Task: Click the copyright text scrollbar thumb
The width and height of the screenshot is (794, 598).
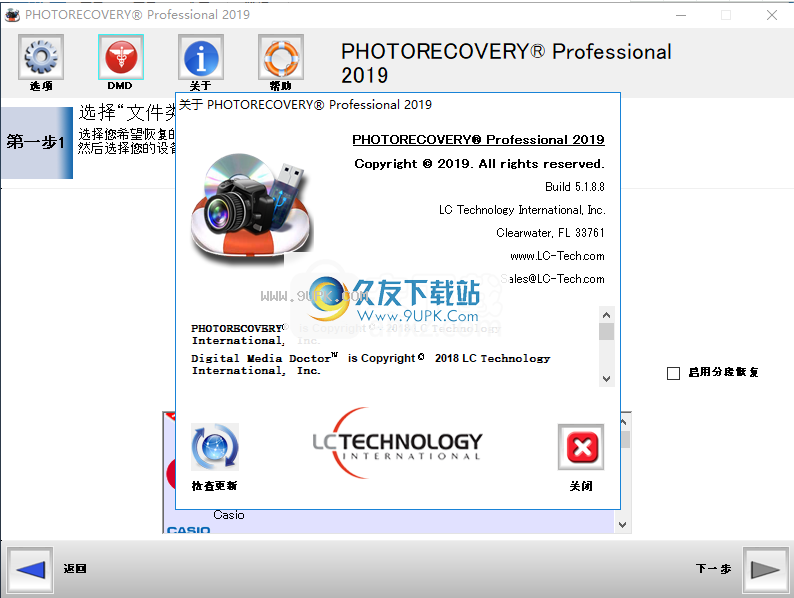Action: (606, 332)
